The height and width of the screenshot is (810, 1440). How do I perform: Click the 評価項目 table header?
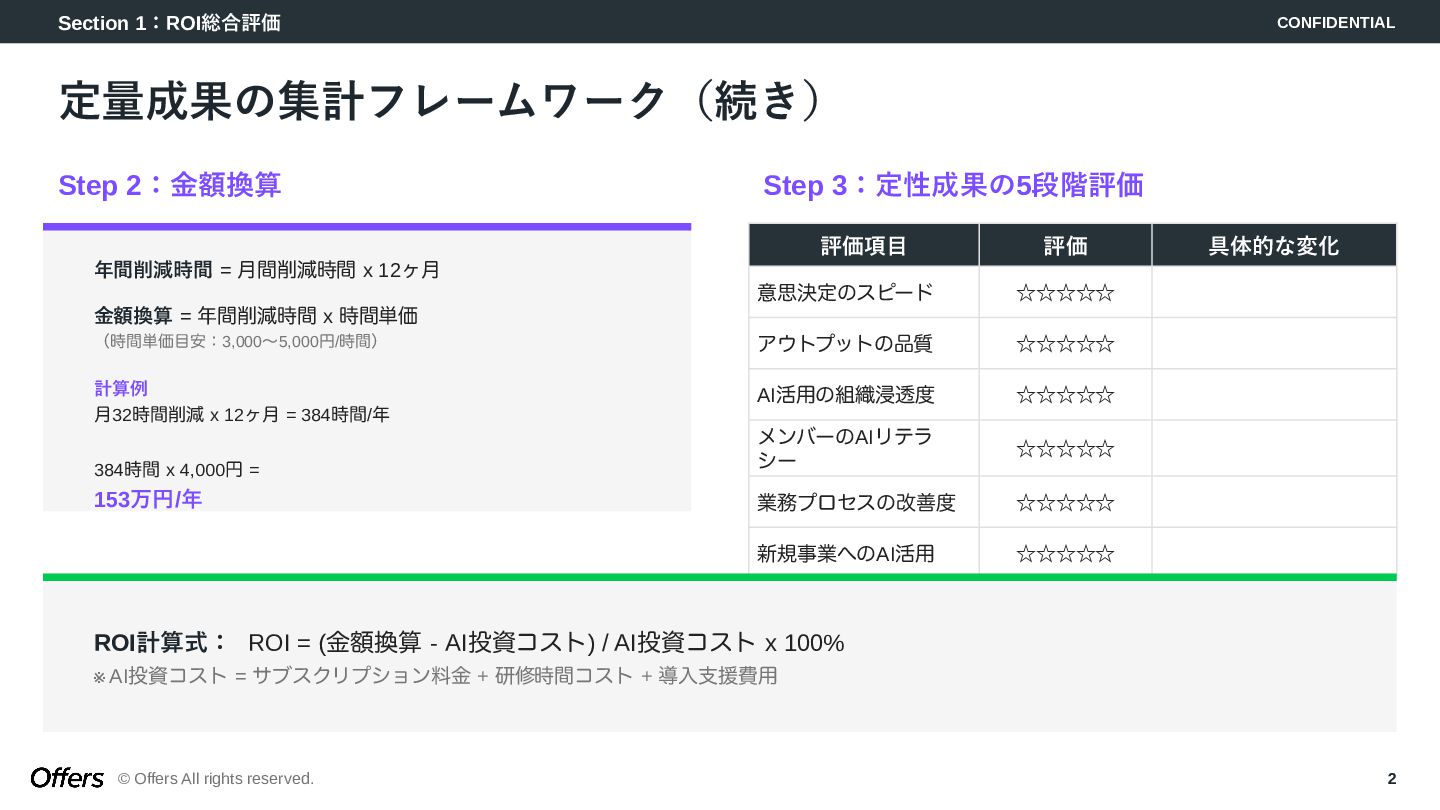click(x=864, y=246)
